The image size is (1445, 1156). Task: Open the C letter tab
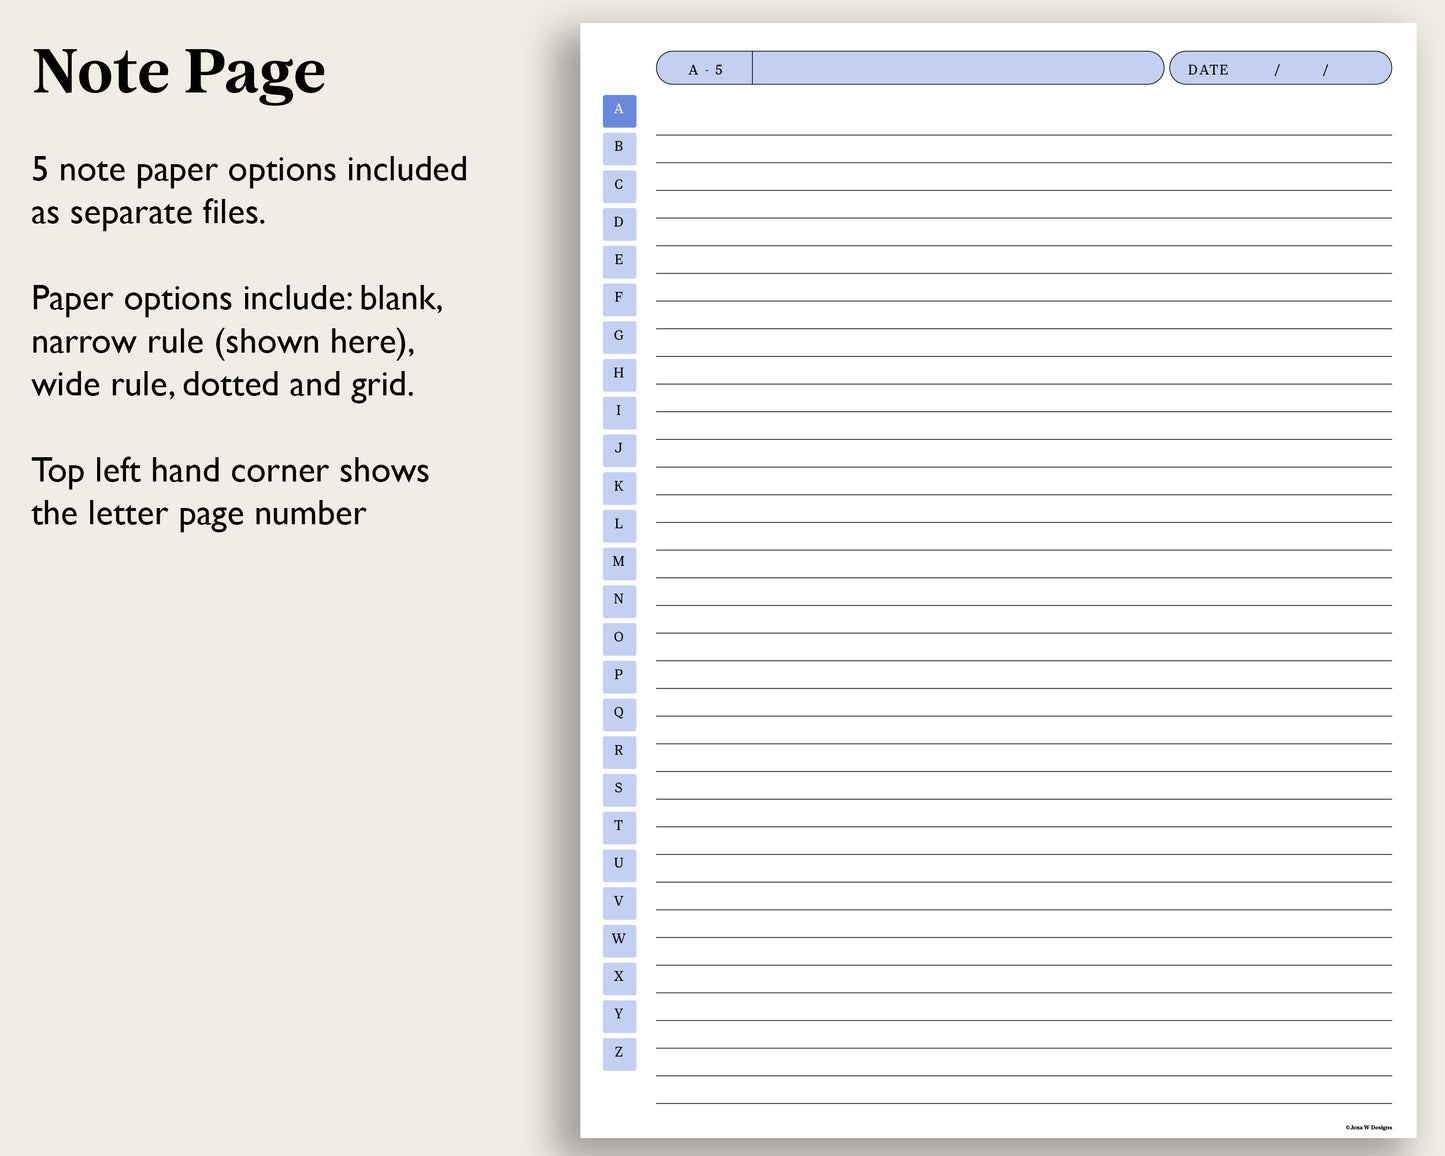[618, 186]
